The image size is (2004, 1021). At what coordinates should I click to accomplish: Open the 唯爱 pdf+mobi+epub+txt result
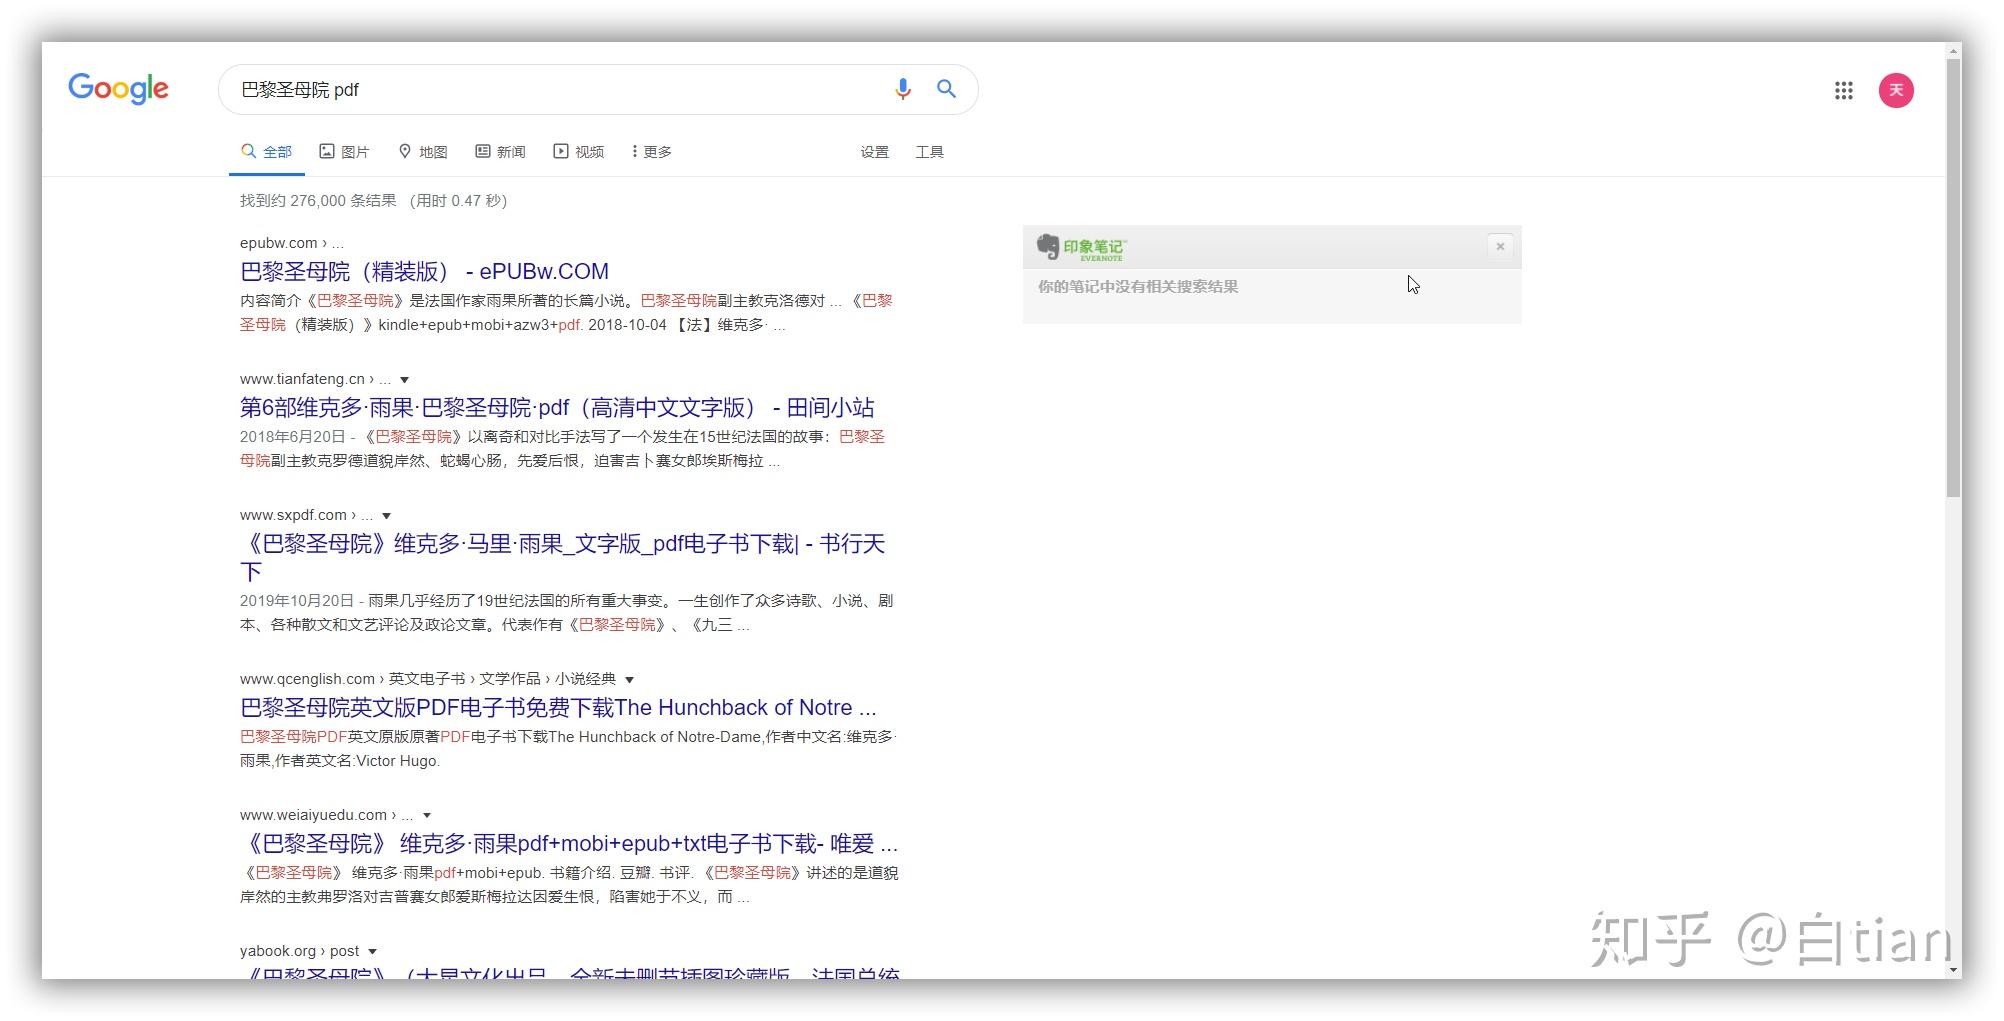(x=569, y=844)
